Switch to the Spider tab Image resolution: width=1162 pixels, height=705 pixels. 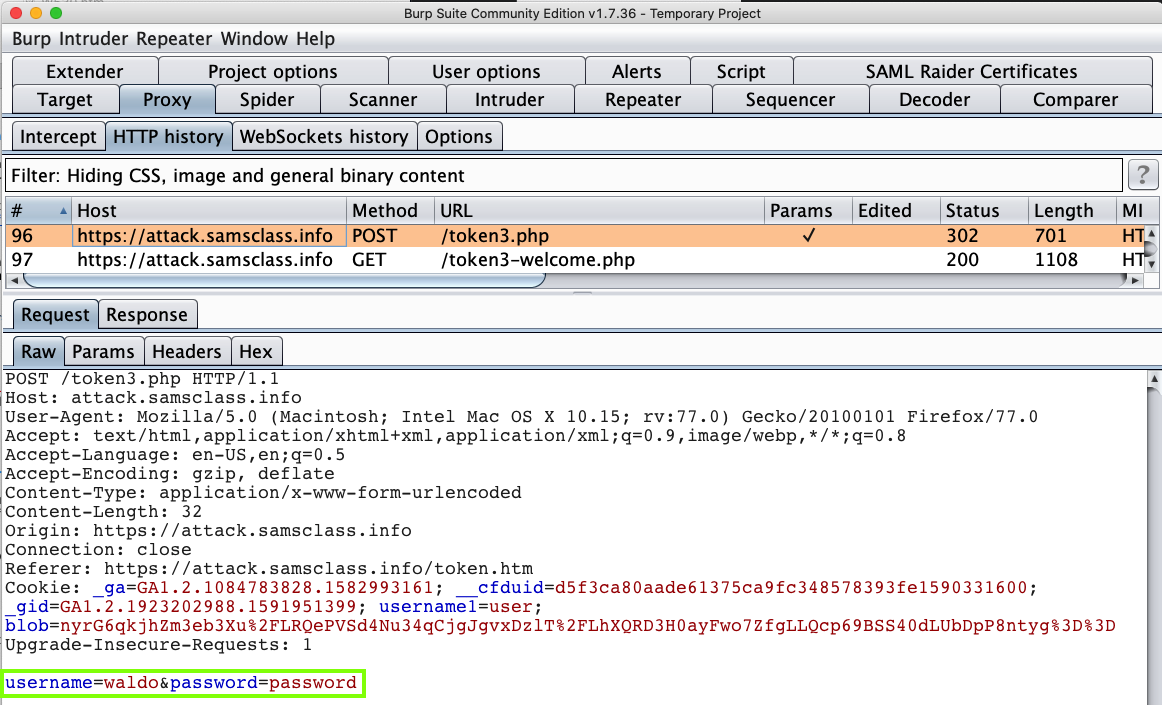click(267, 99)
